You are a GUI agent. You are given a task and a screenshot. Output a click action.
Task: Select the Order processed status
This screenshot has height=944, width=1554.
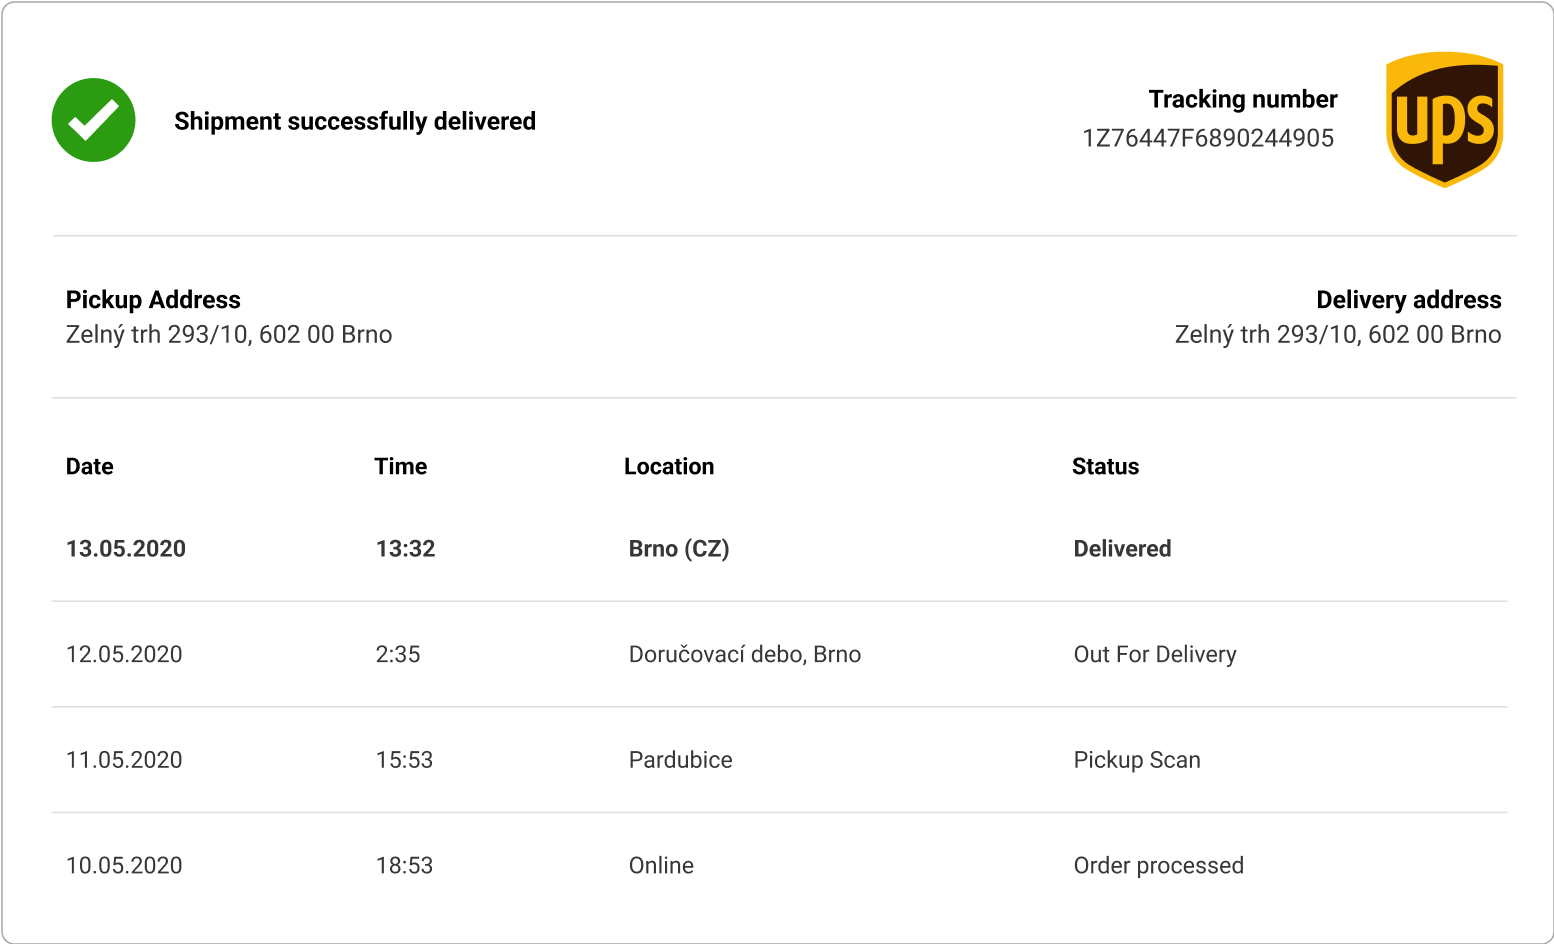pyautogui.click(x=1159, y=866)
